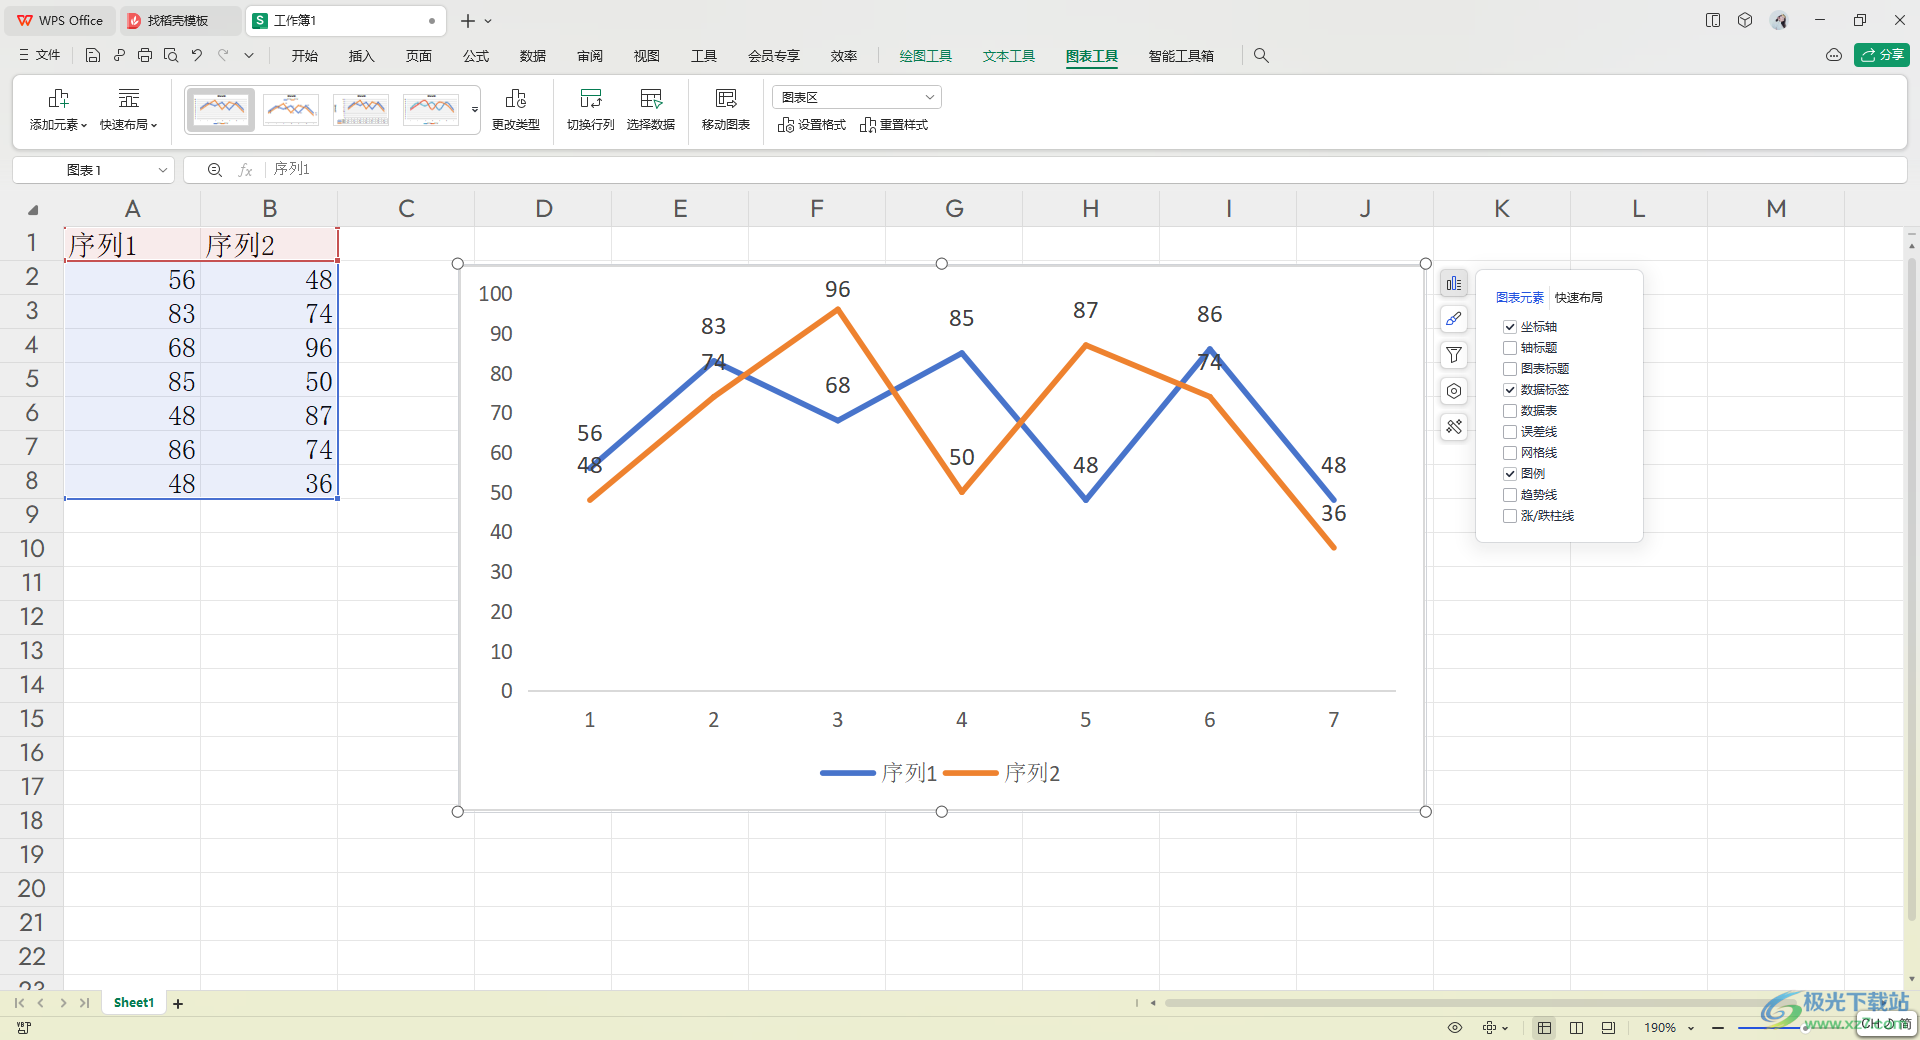This screenshot has width=1920, height=1040.
Task: Click normal view icon in status bar
Action: [x=1544, y=1028]
